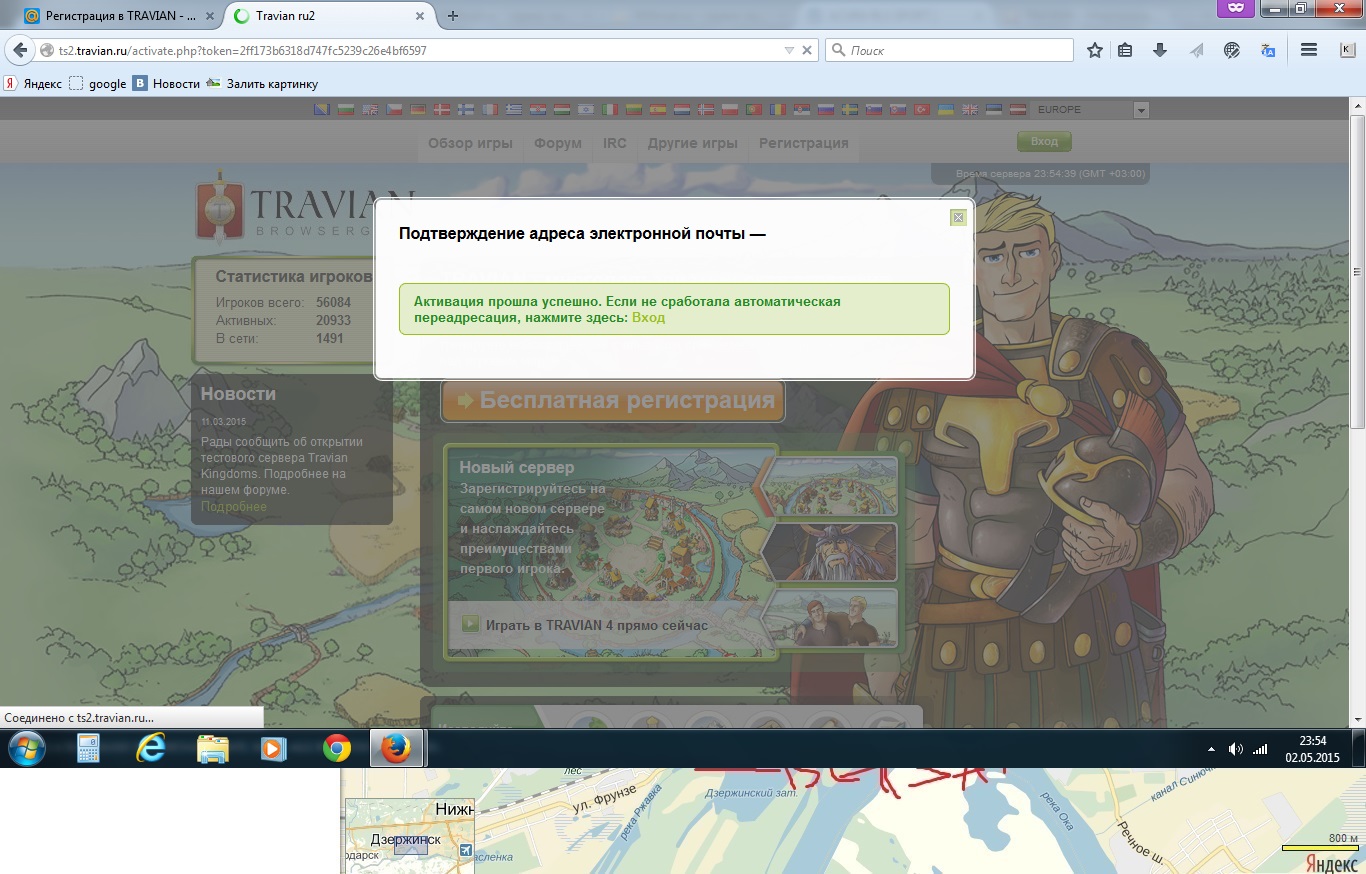Close the Travian ru2 tab
The width and height of the screenshot is (1366, 874).
click(x=419, y=16)
